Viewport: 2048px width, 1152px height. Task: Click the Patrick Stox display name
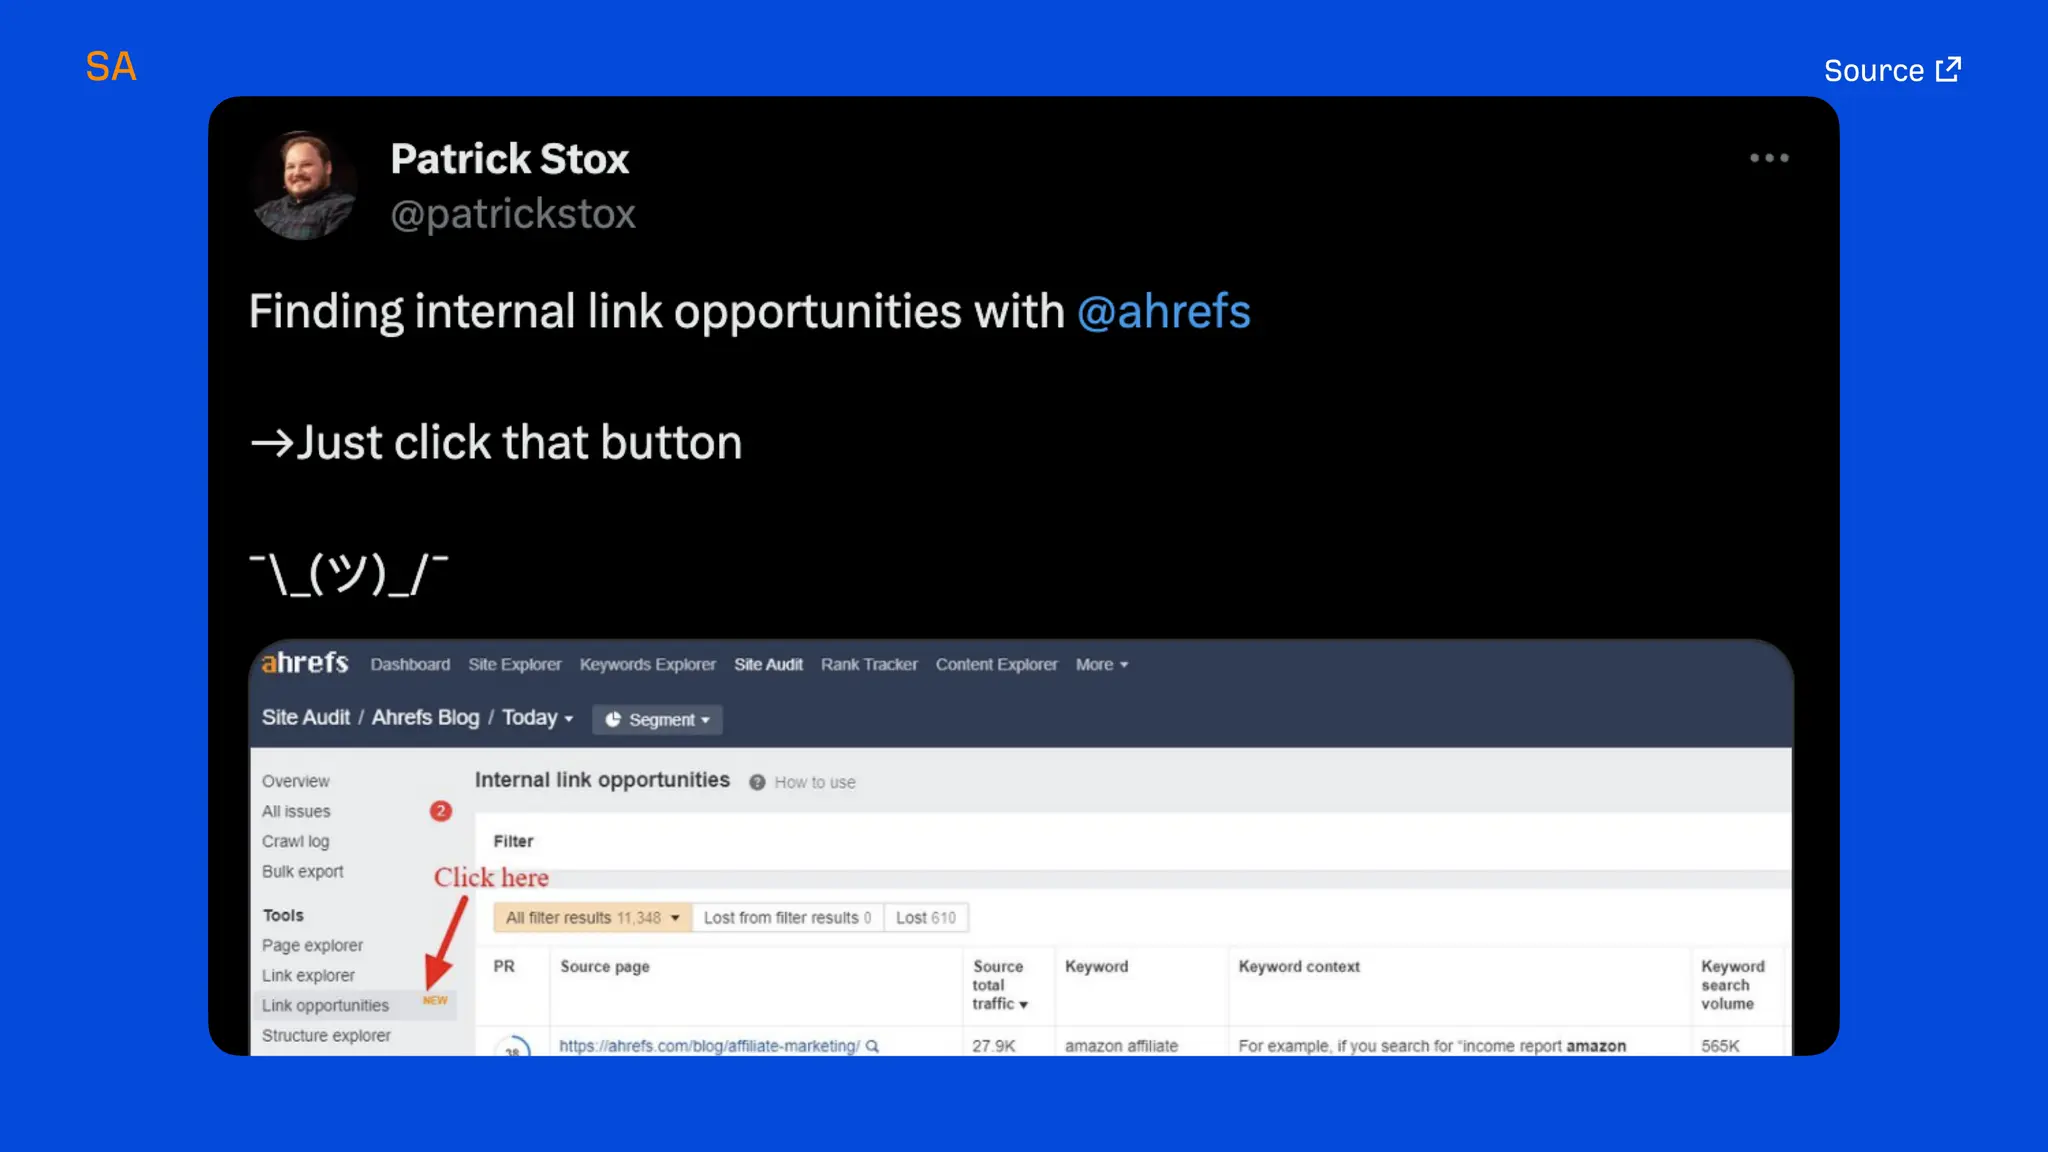pos(509,158)
